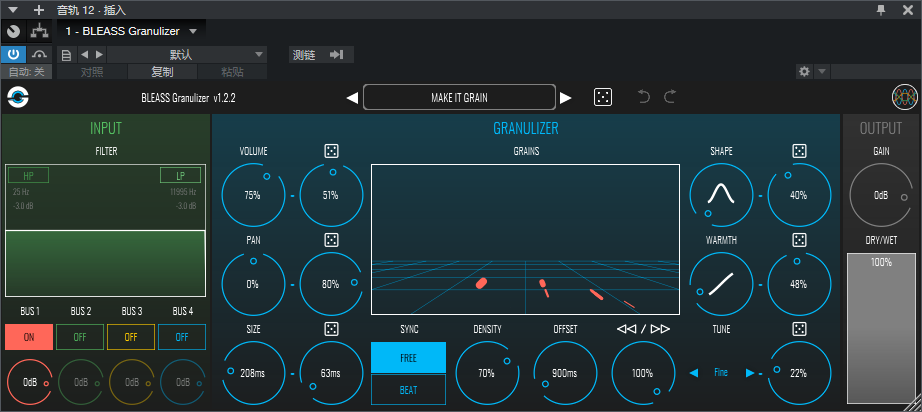Click the PAN 0% knob
922x412 pixels.
pos(253,284)
